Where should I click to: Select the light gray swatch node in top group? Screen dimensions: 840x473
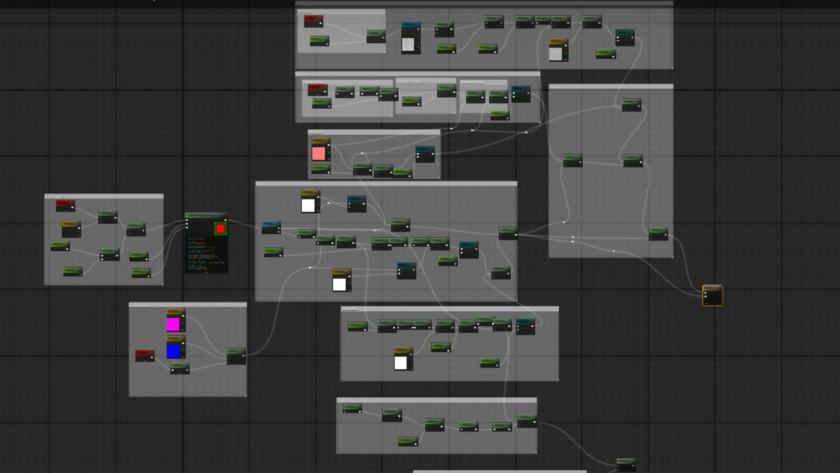click(x=556, y=52)
